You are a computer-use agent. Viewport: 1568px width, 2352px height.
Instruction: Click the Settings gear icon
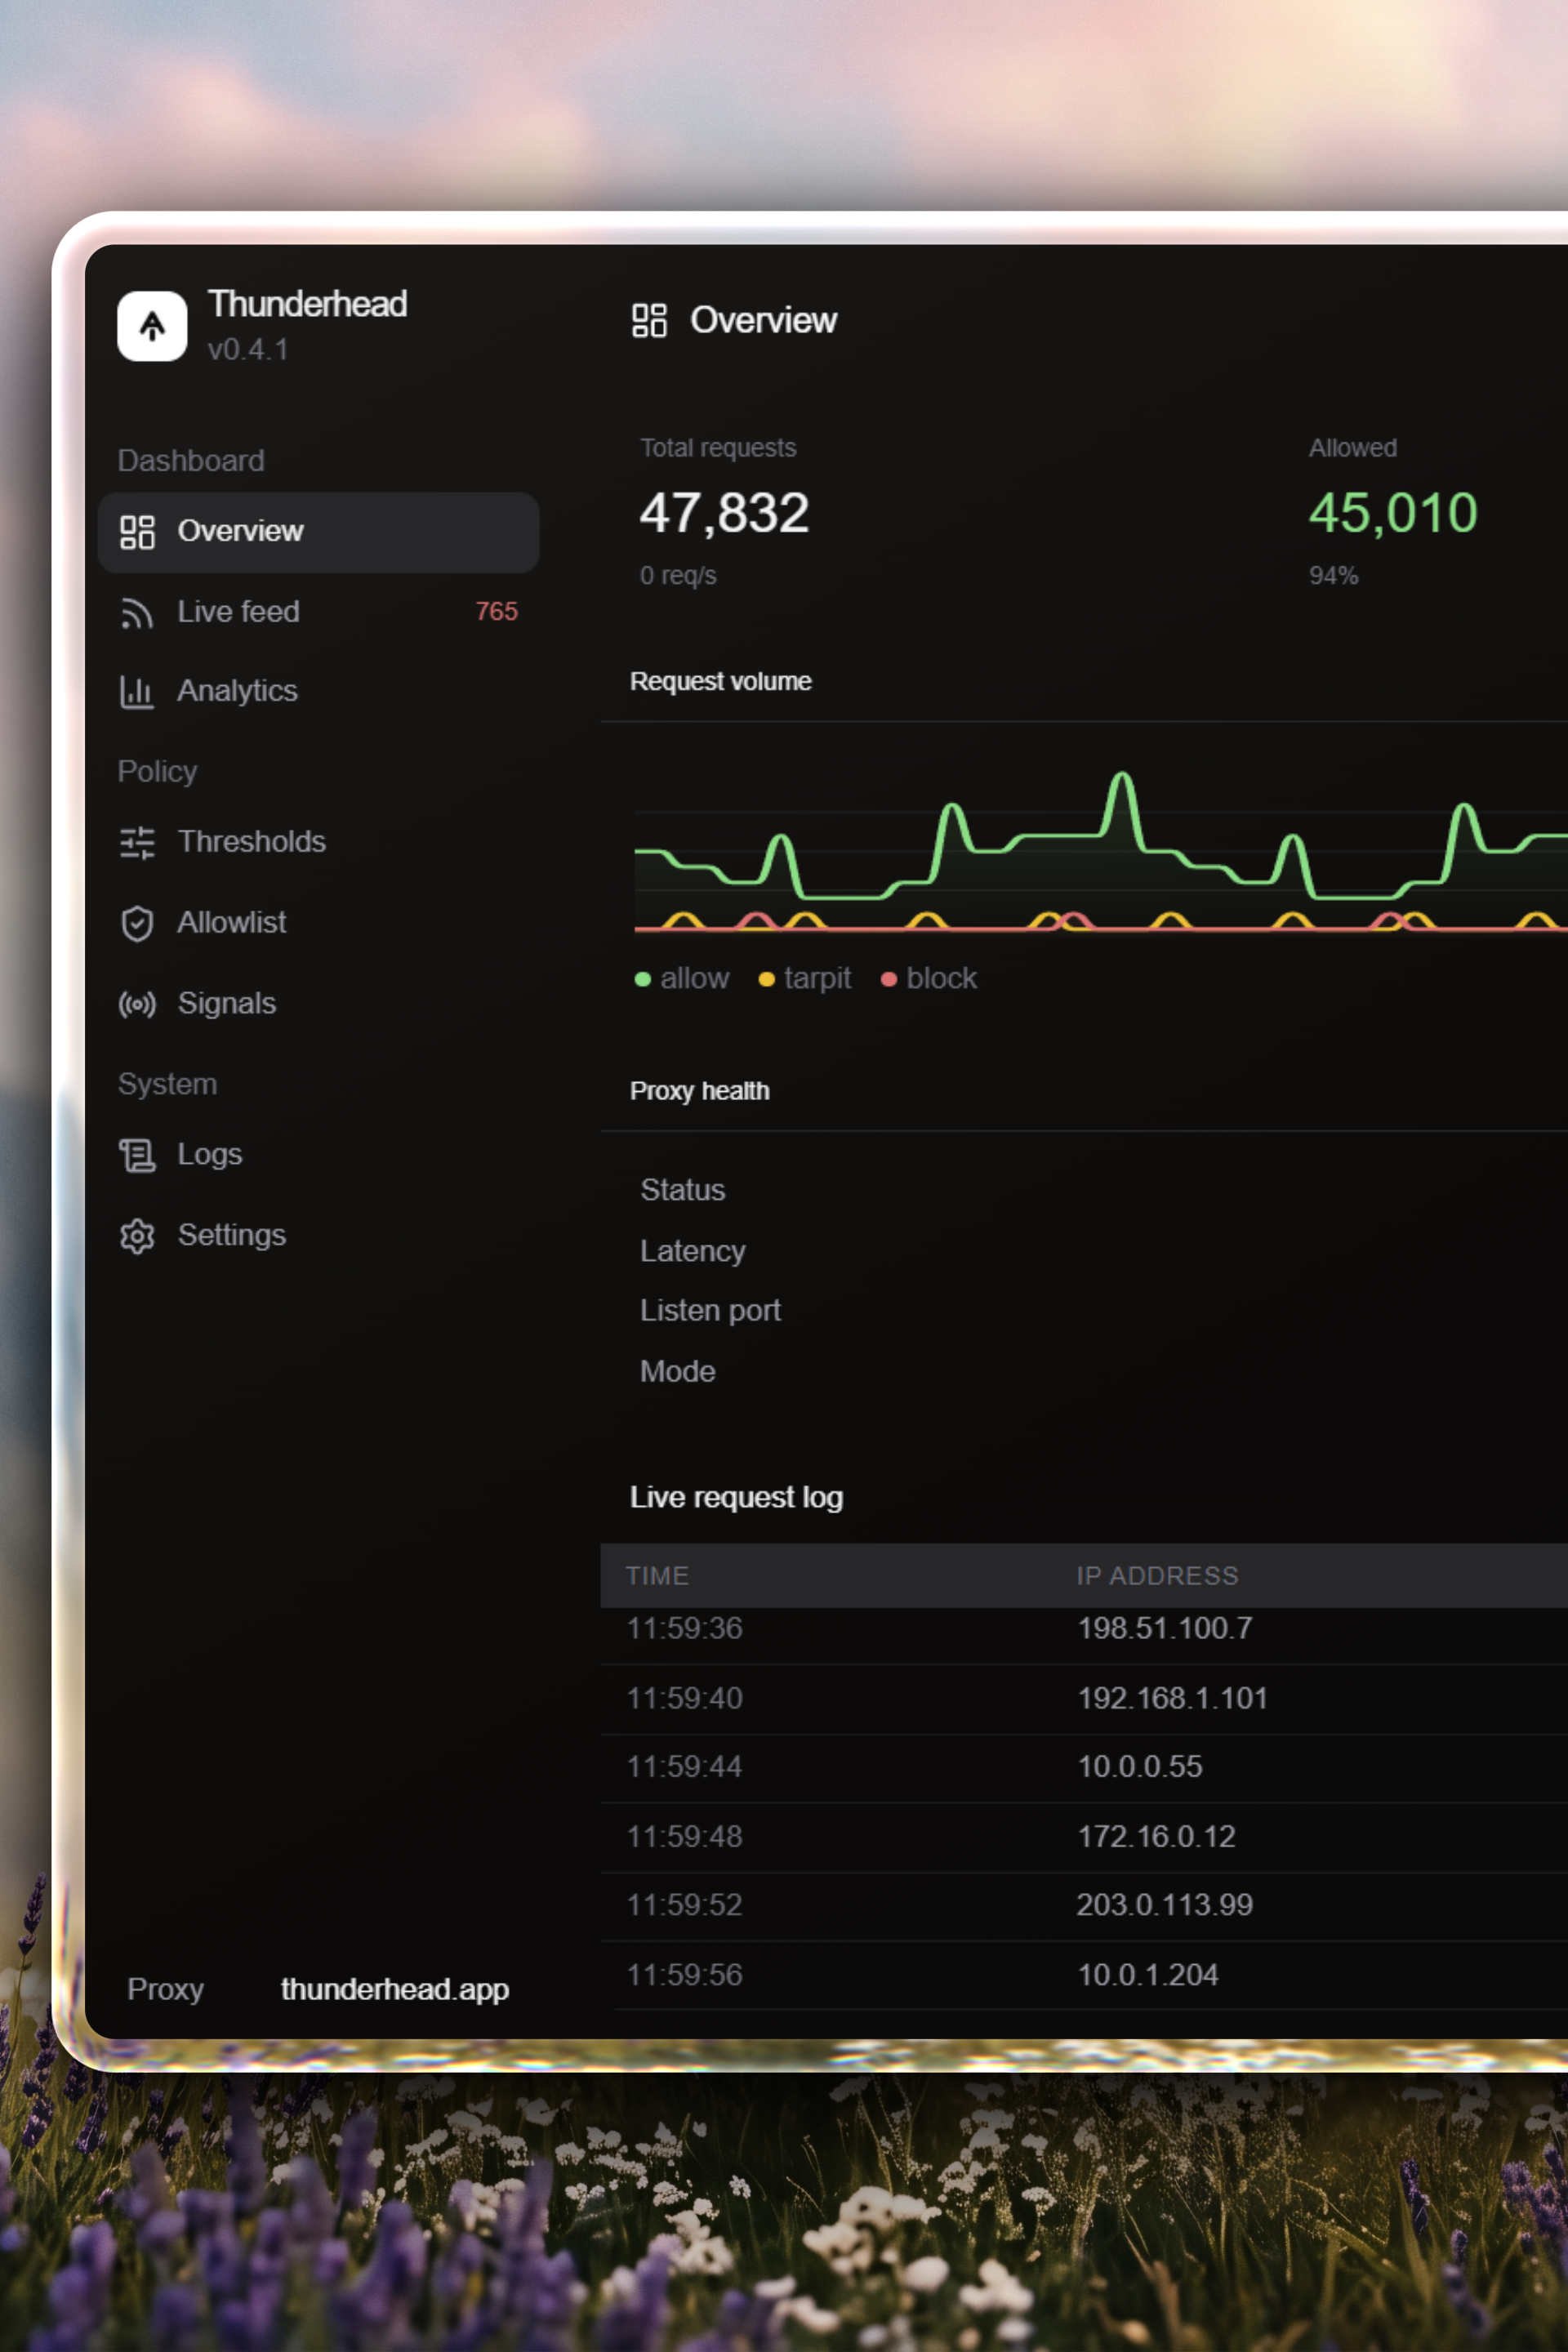(x=137, y=1237)
